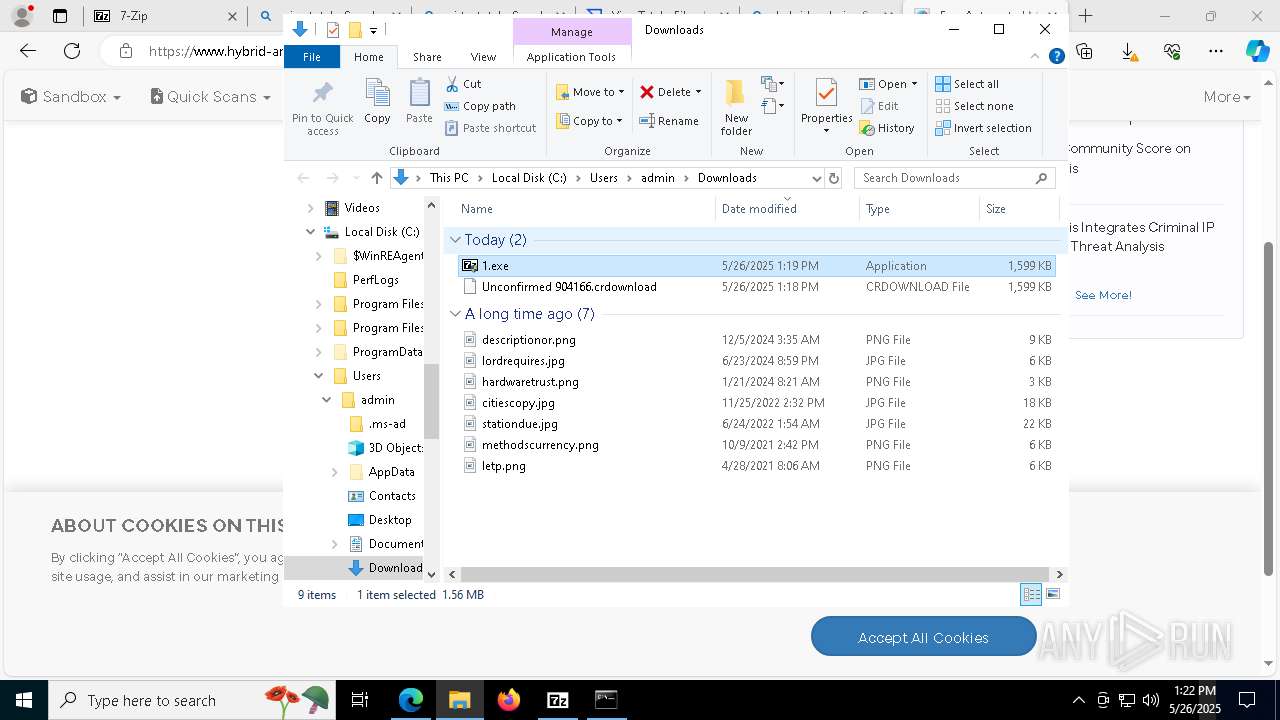The height and width of the screenshot is (720, 1280).
Task: Switch to large icons view layout
Action: point(1052,594)
